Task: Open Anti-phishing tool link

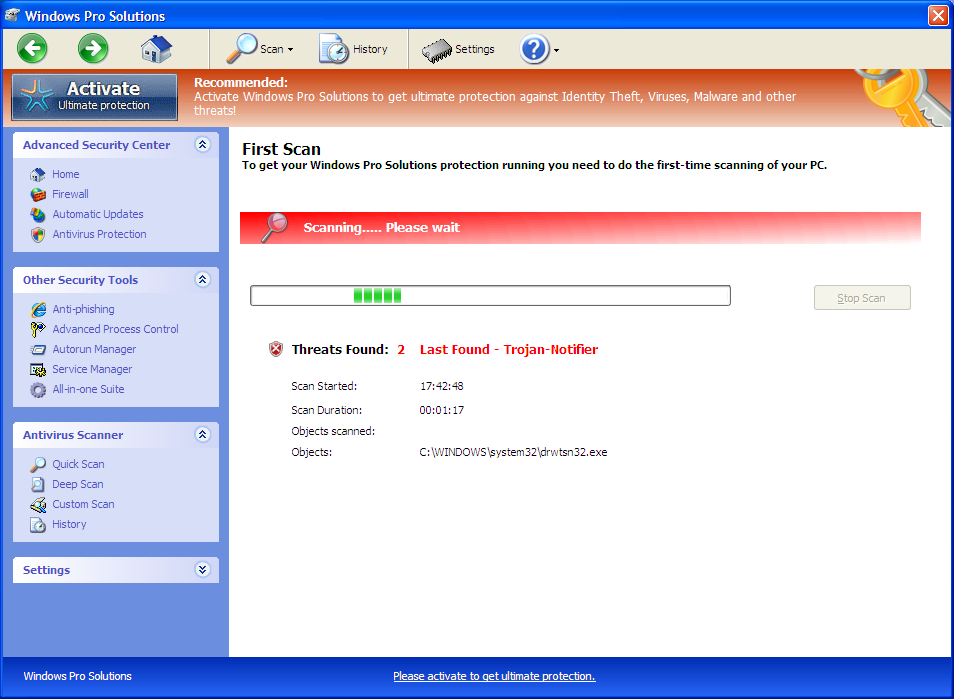Action: (x=83, y=309)
